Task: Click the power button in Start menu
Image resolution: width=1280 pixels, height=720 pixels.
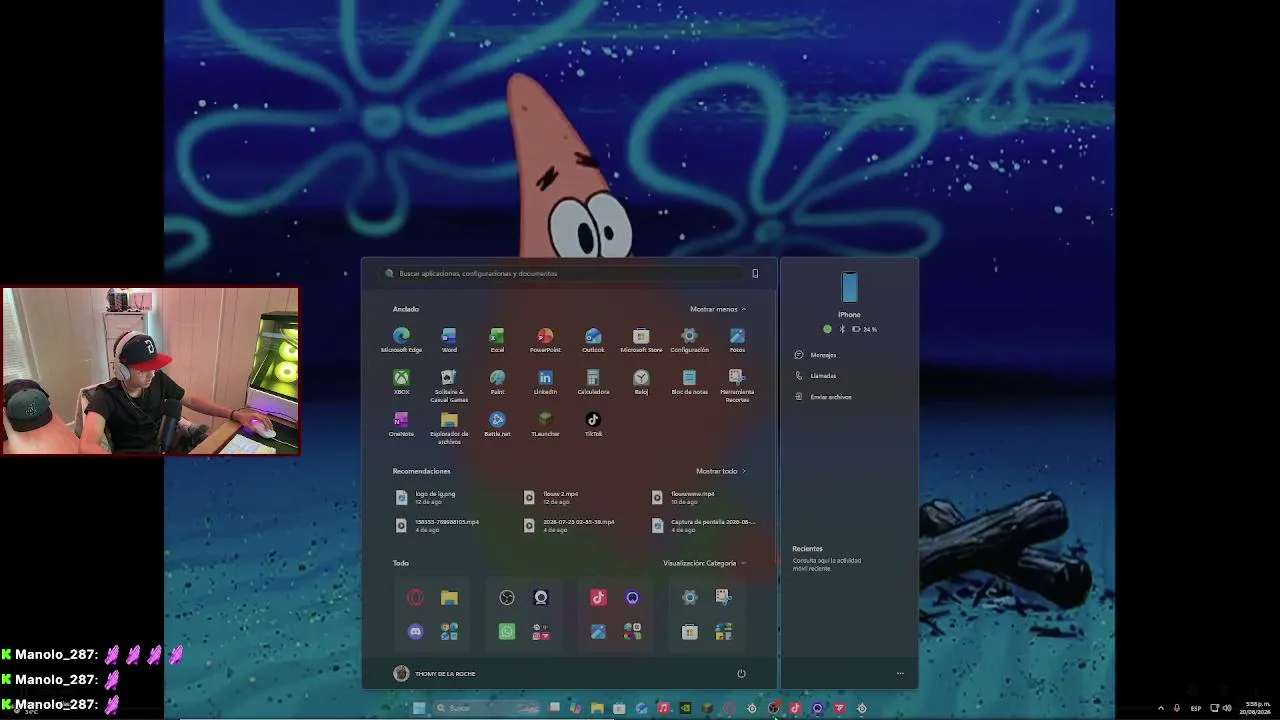Action: [741, 673]
